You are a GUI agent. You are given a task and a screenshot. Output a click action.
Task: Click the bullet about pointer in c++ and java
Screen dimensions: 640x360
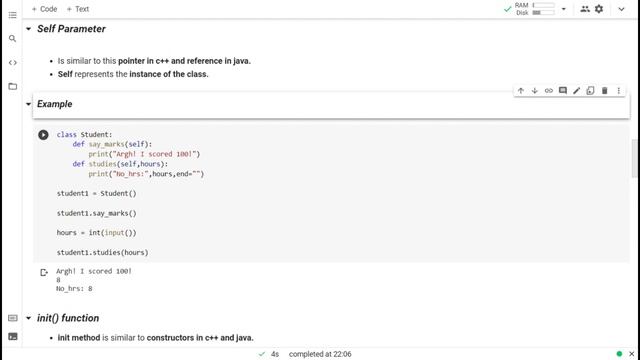(154, 61)
